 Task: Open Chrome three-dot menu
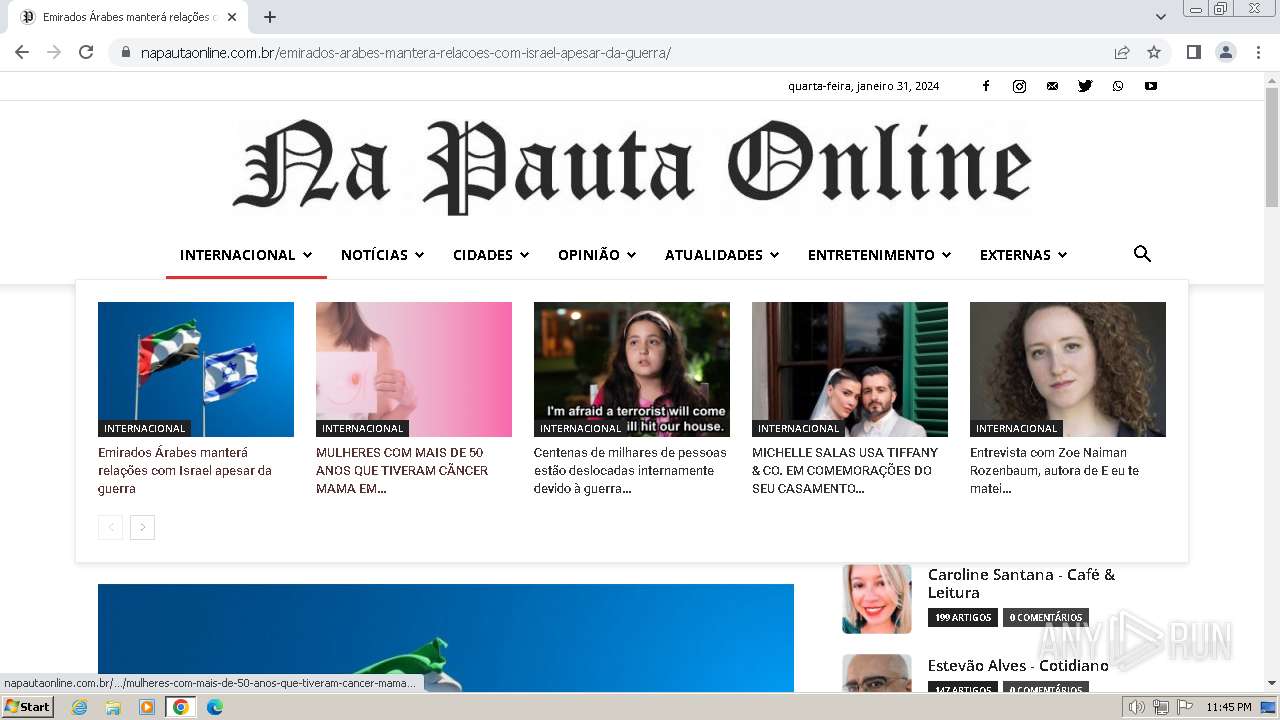click(1258, 52)
